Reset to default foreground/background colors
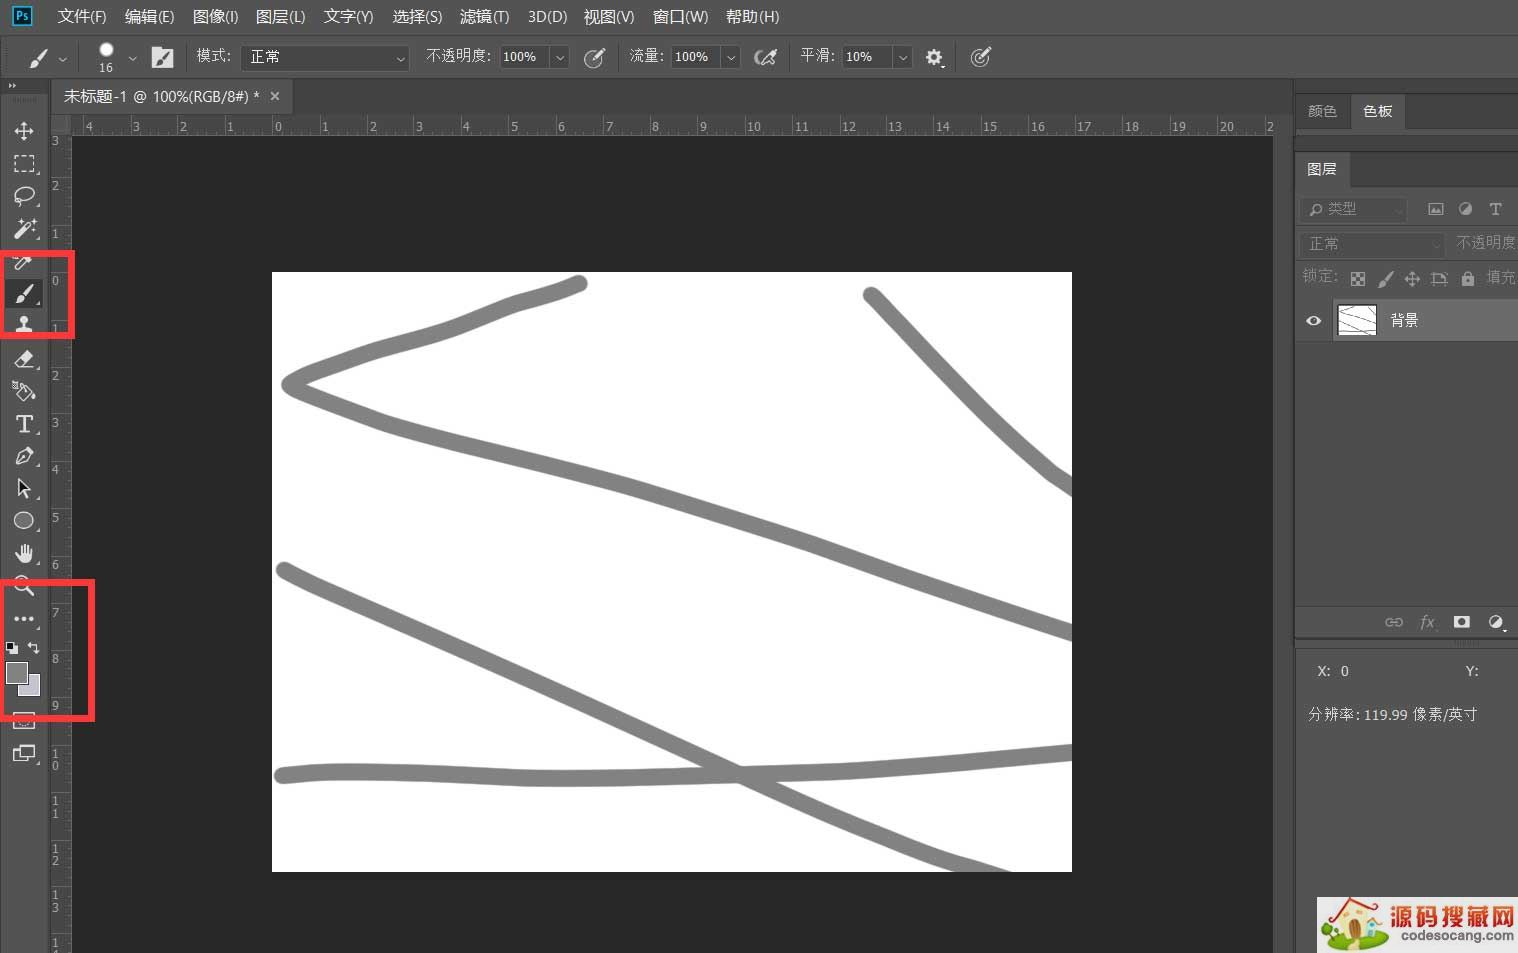 (x=11, y=648)
